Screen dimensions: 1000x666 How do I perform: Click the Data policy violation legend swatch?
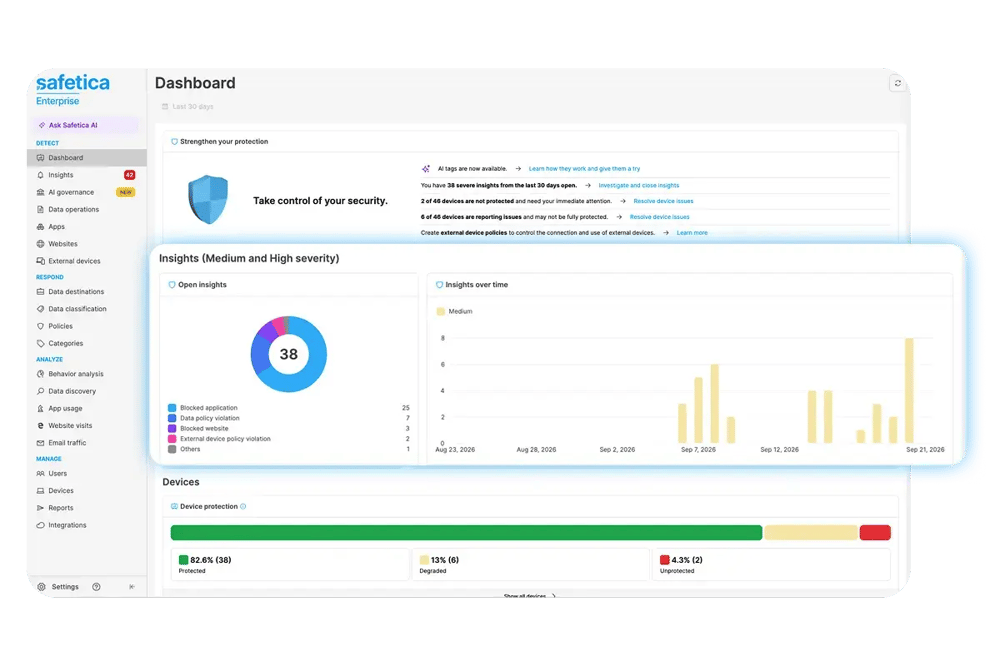[172, 418]
